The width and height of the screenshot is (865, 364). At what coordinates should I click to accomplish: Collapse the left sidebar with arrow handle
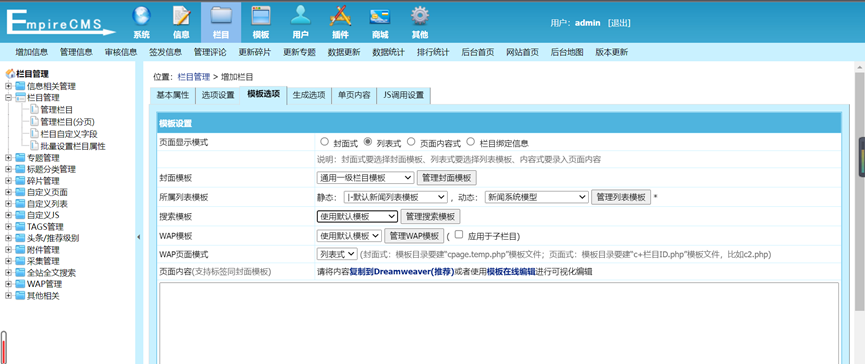[x=138, y=237]
